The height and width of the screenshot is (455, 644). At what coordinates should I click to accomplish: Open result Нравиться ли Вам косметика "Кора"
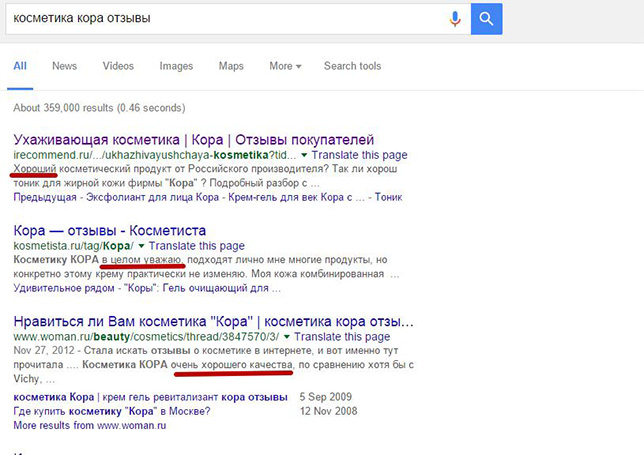pyautogui.click(x=214, y=321)
